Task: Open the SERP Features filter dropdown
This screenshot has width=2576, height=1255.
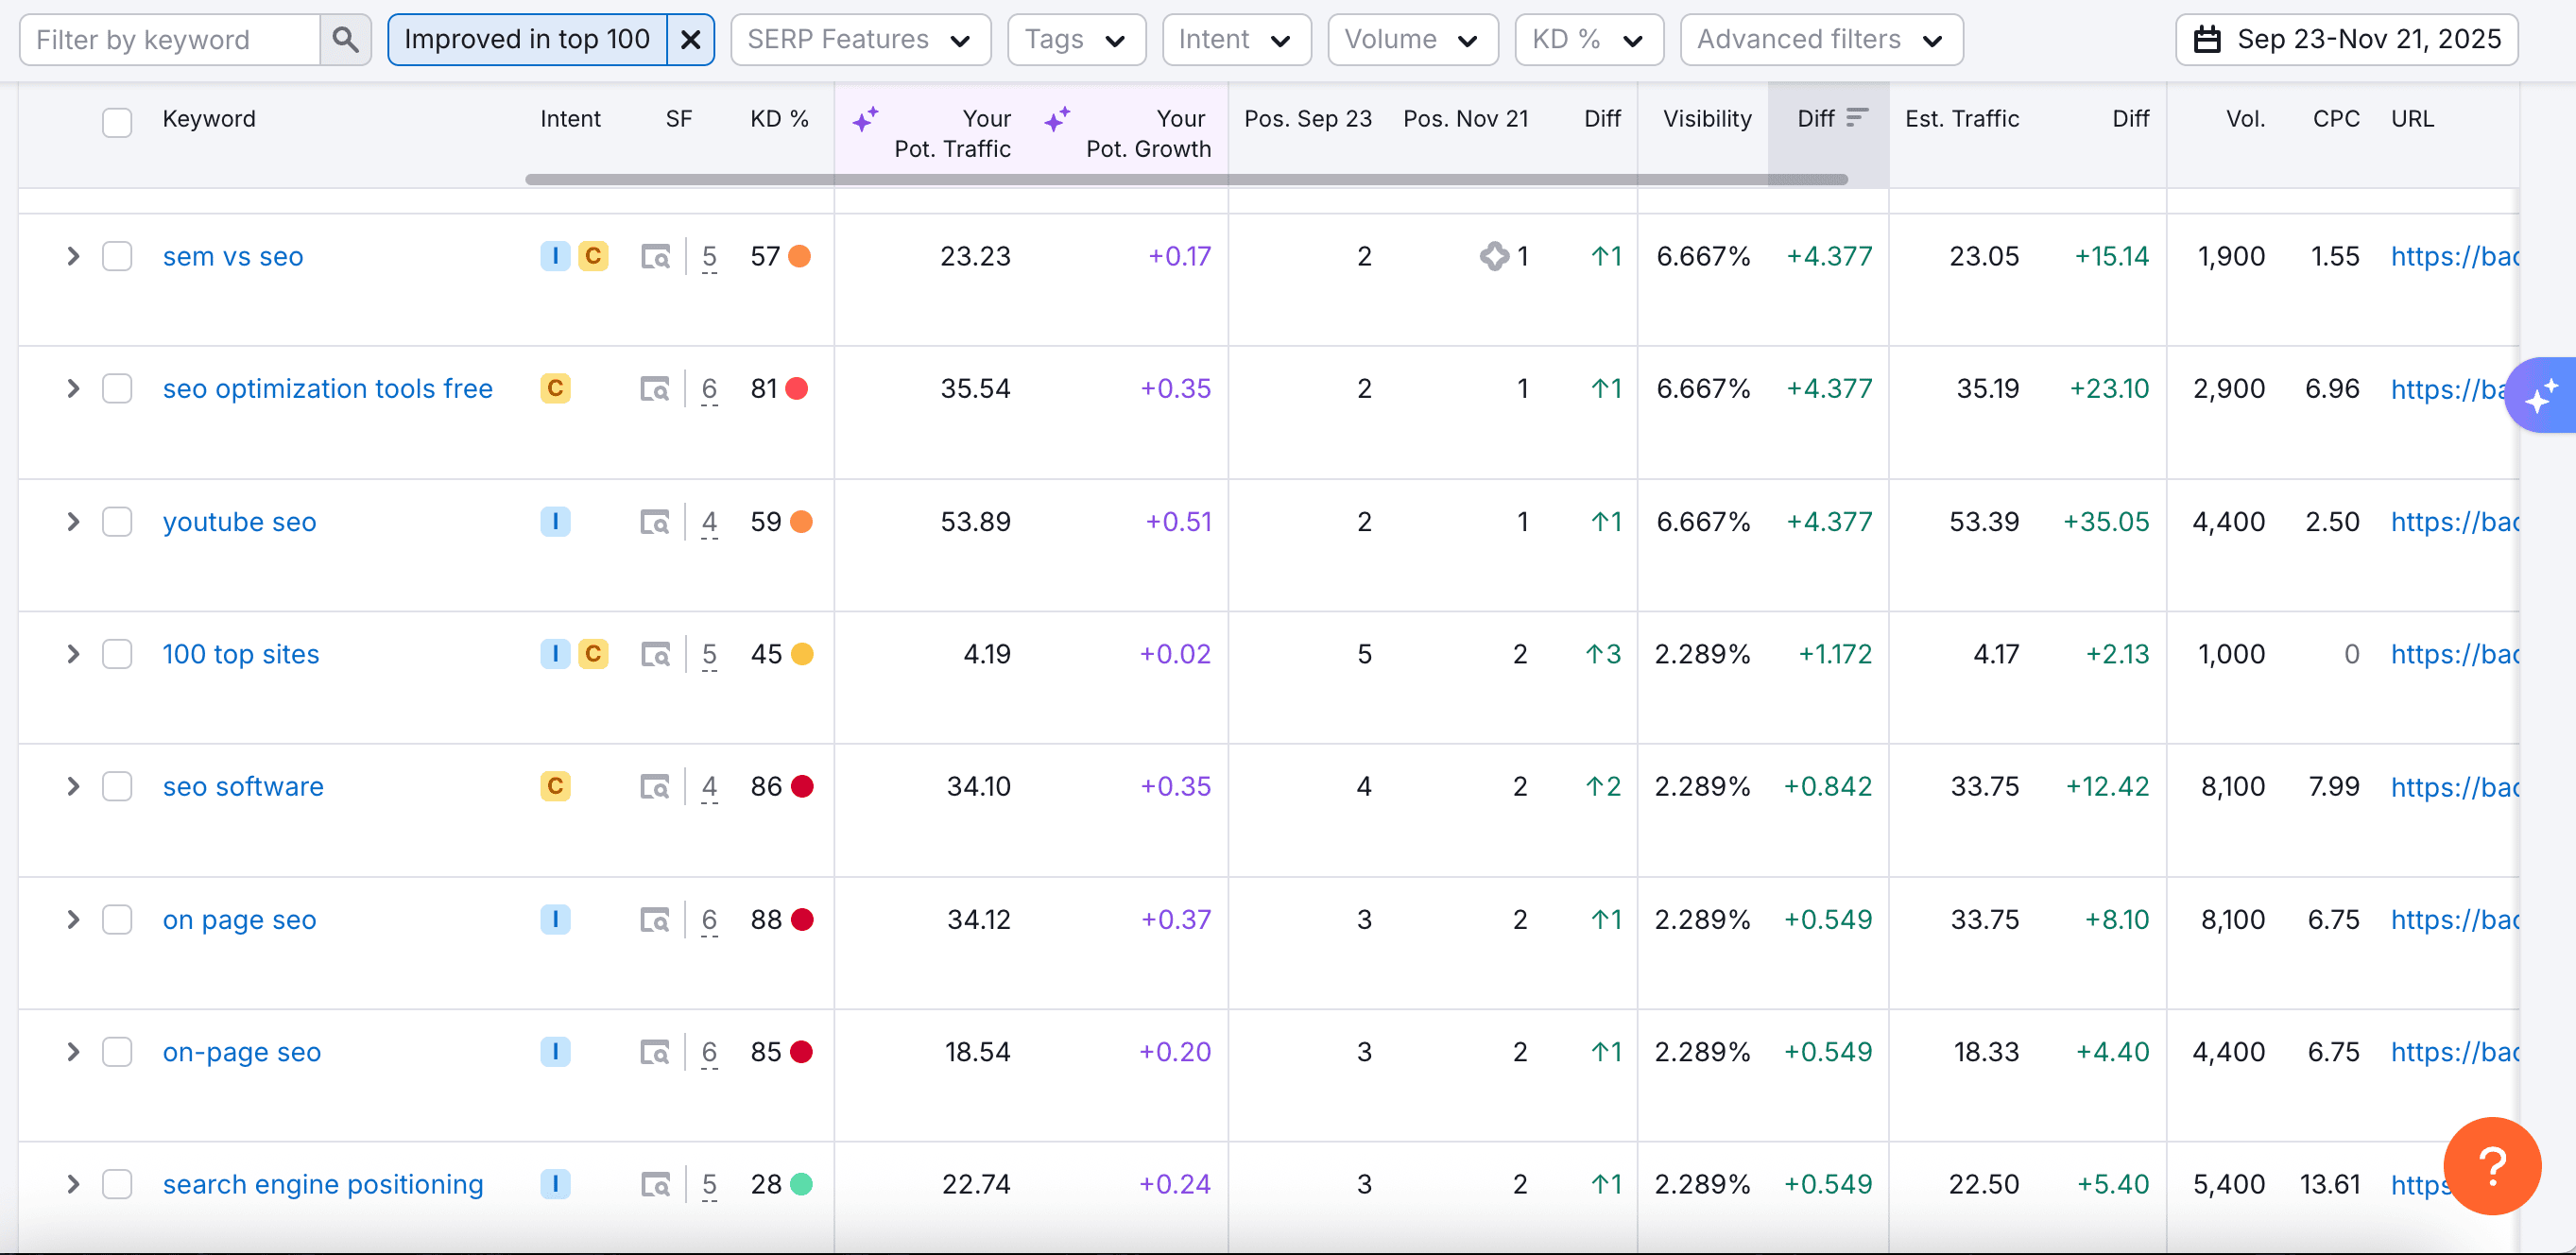Action: pyautogui.click(x=860, y=40)
